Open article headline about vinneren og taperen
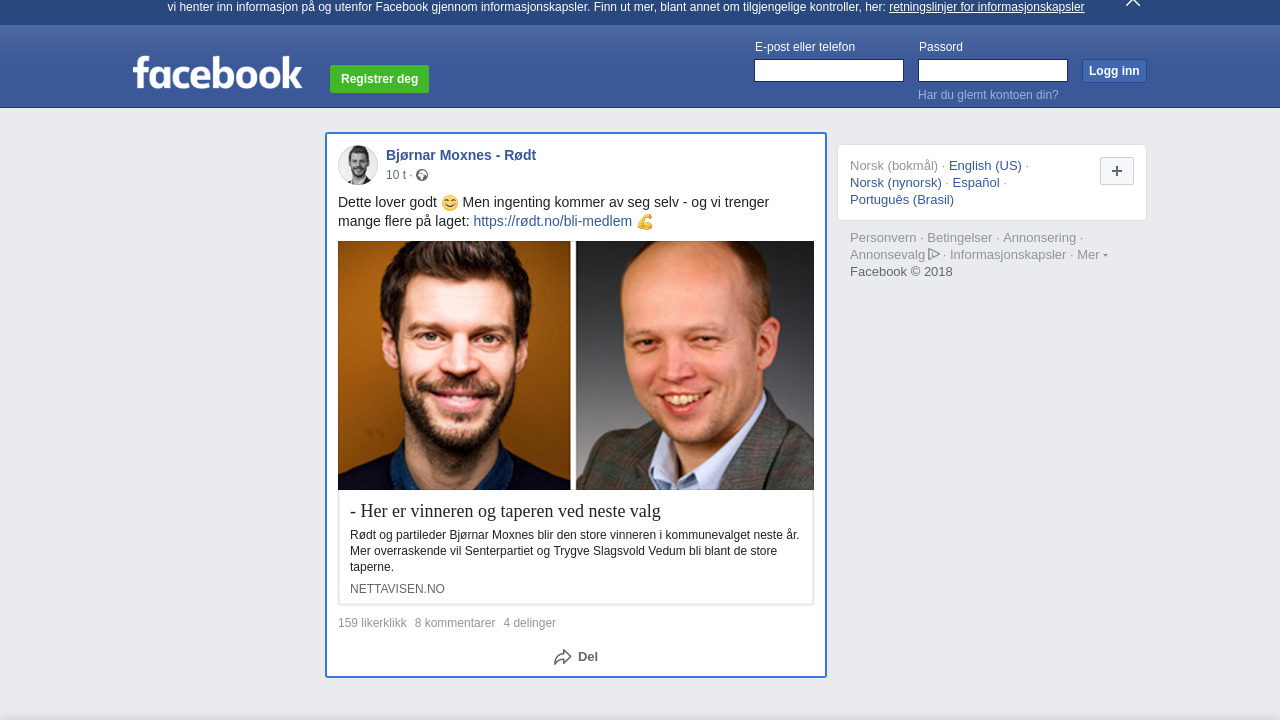Viewport: 1280px width, 720px height. tap(505, 511)
